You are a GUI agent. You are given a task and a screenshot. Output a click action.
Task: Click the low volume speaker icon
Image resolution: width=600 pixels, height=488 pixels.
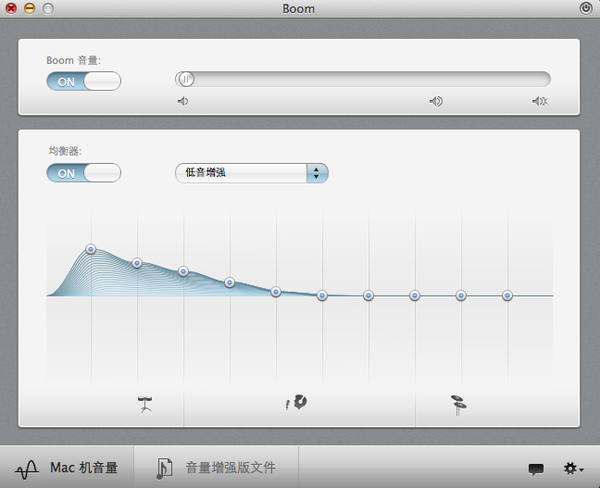point(183,101)
